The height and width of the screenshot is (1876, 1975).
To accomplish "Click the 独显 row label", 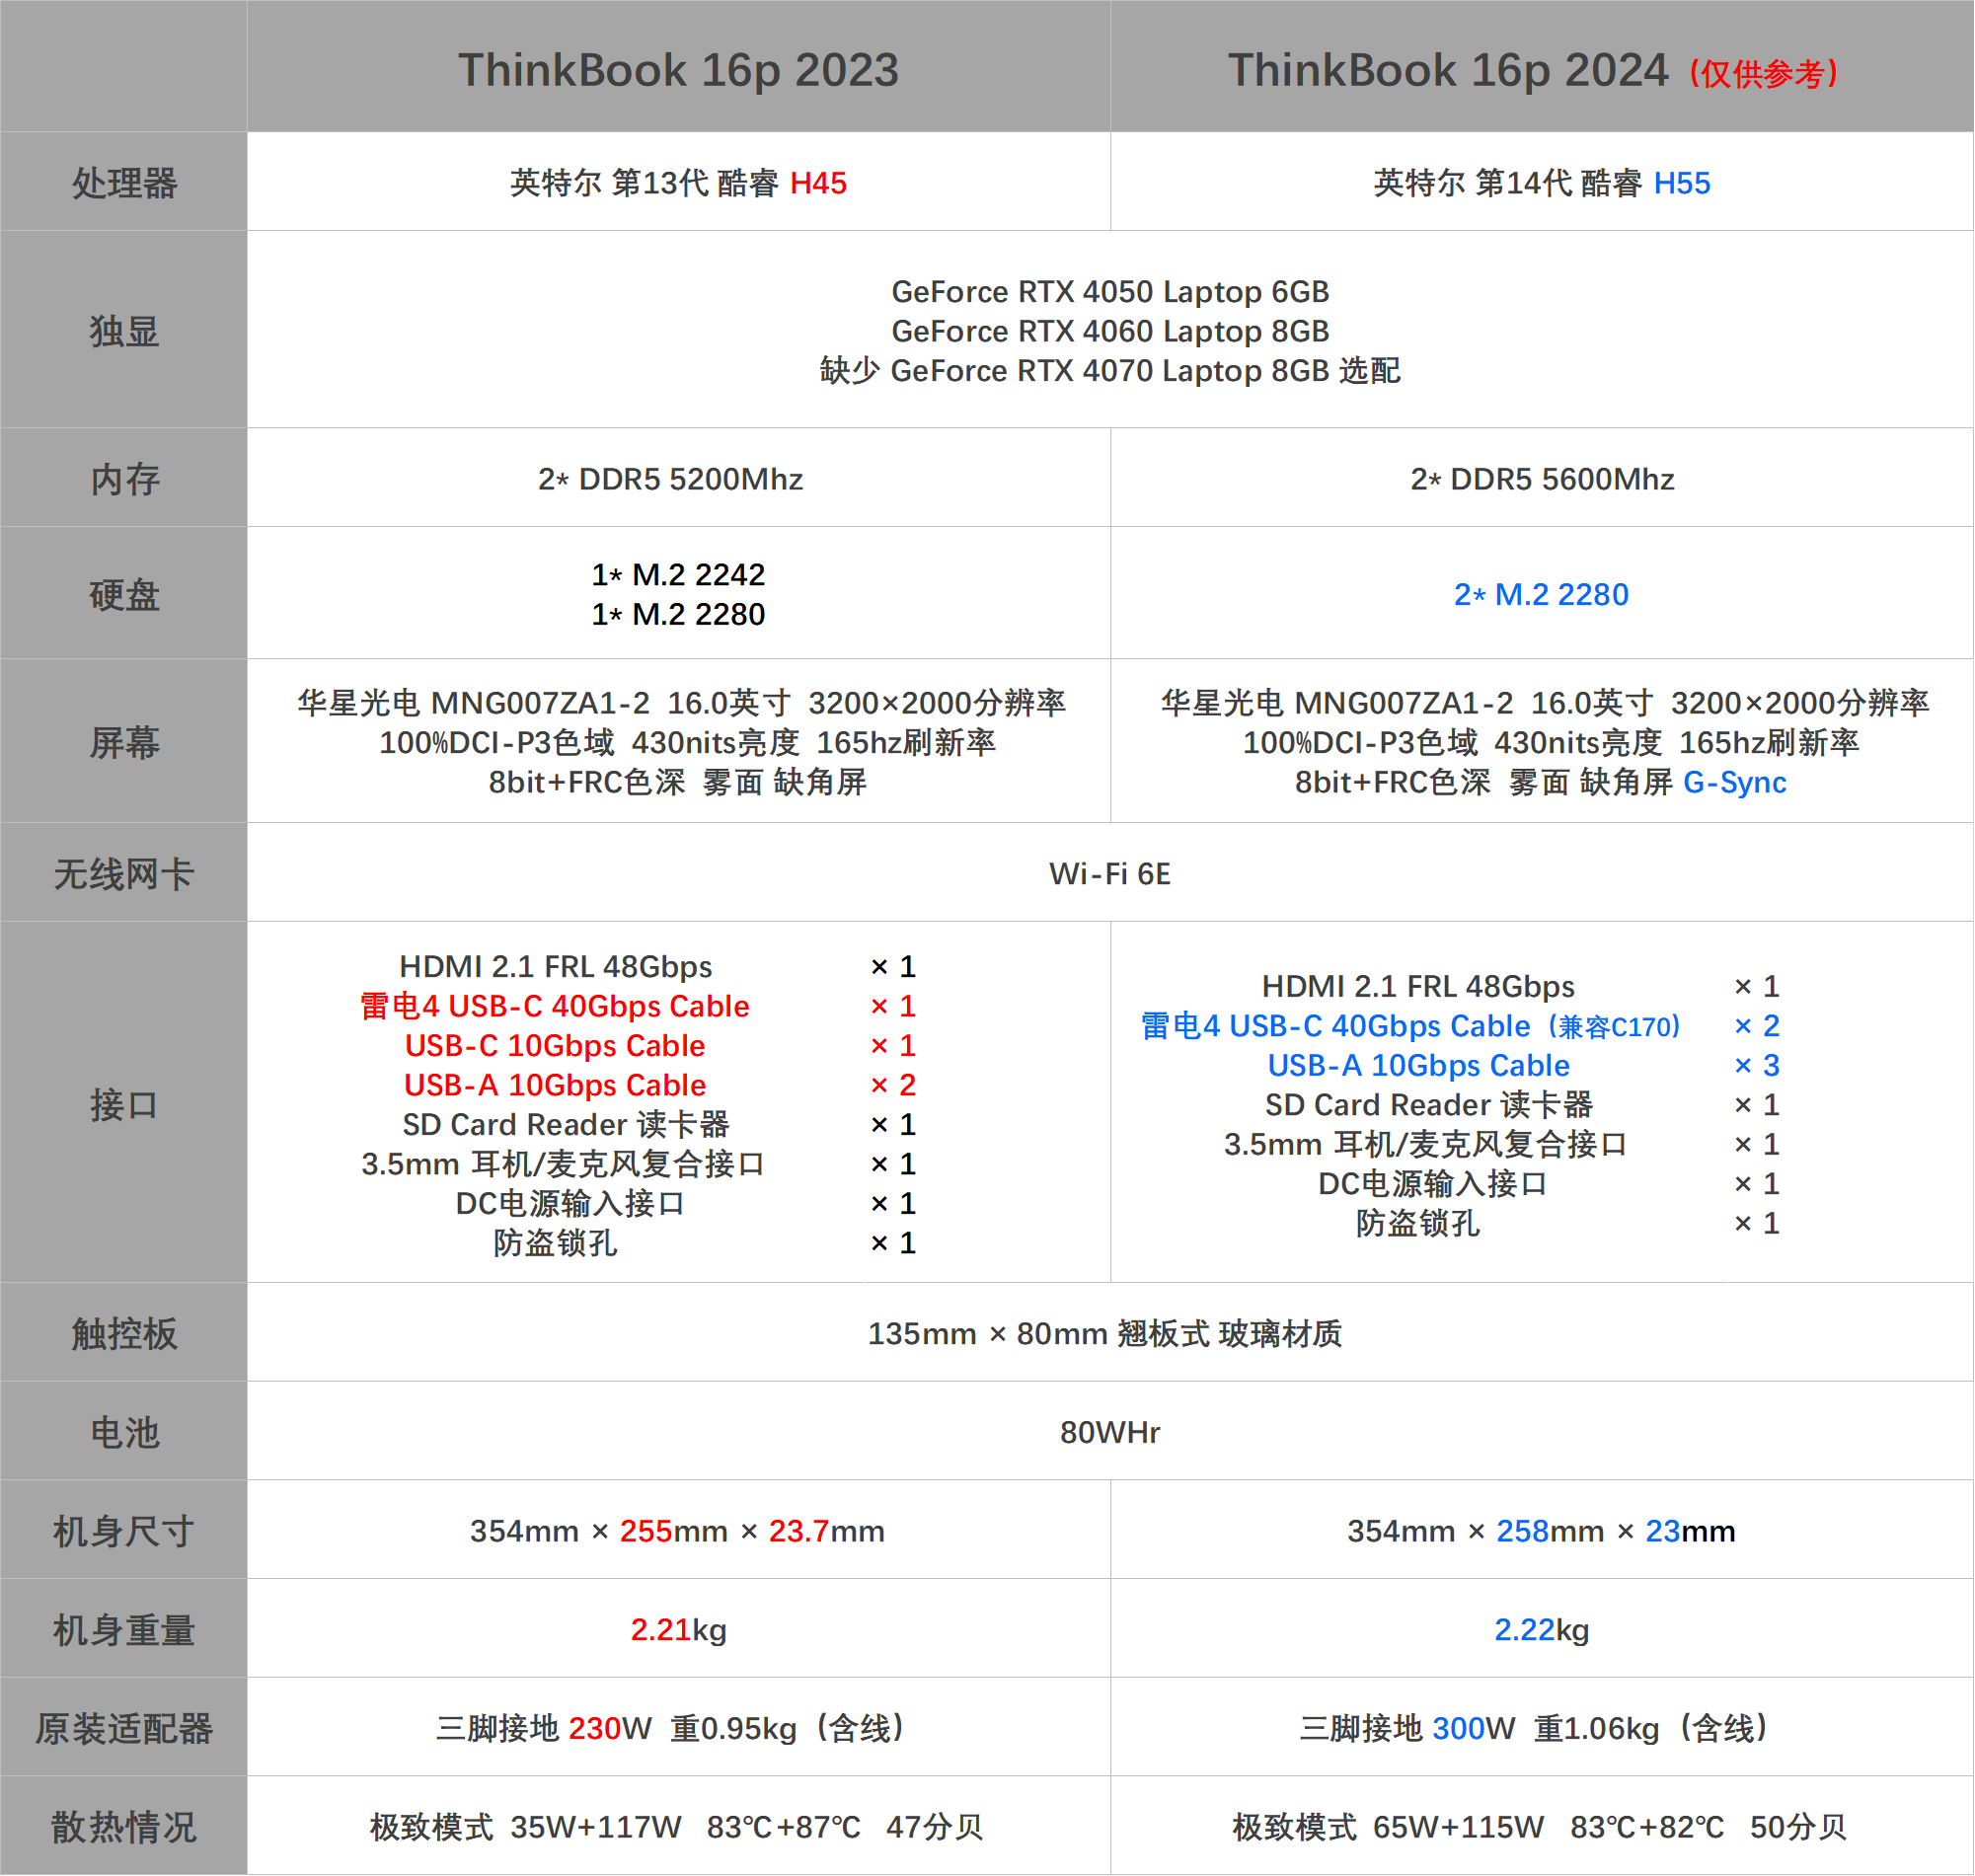I will coord(122,333).
